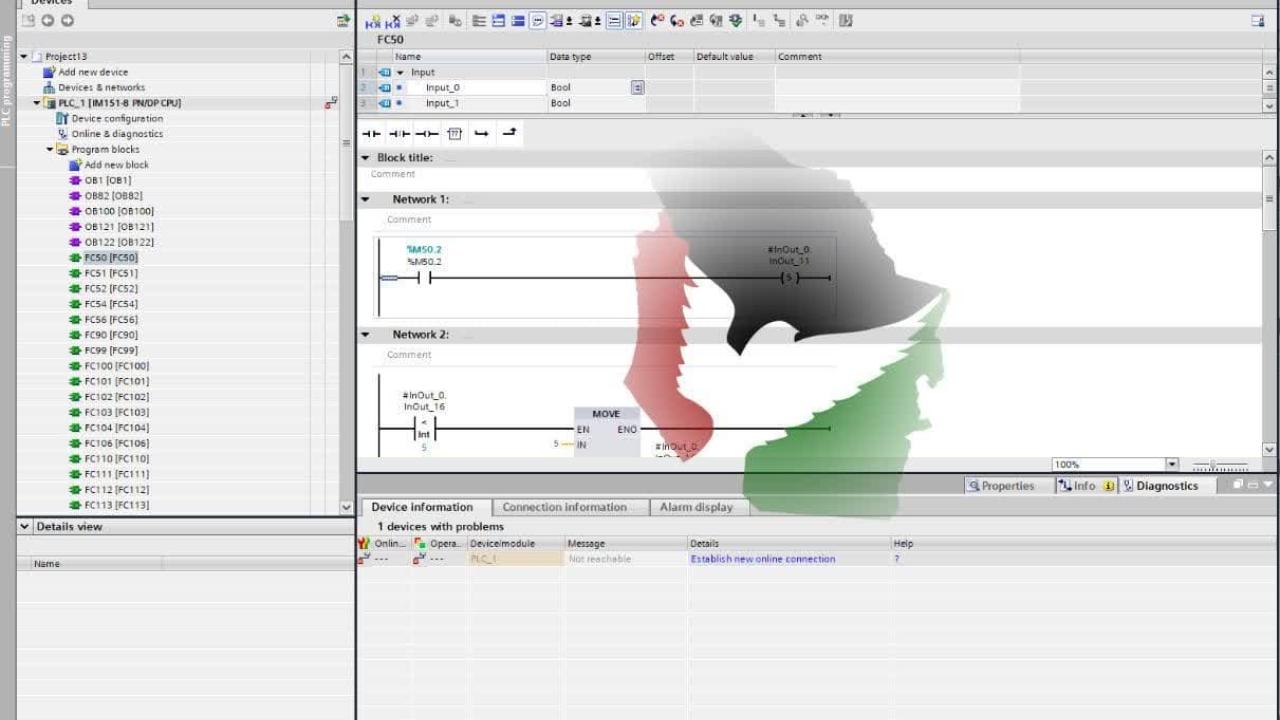Open the Alarm display tab

coord(696,507)
